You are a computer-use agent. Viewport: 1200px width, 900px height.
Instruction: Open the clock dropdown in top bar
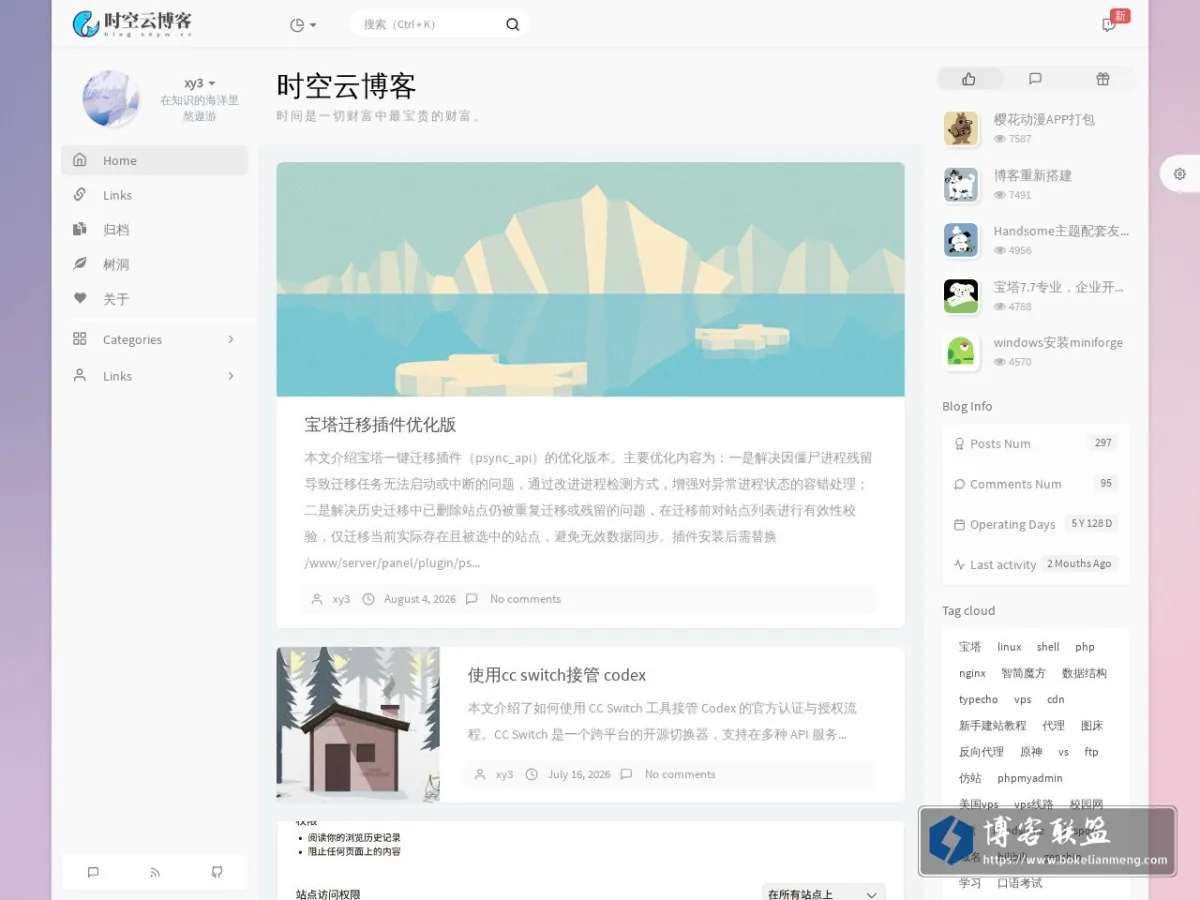click(303, 25)
